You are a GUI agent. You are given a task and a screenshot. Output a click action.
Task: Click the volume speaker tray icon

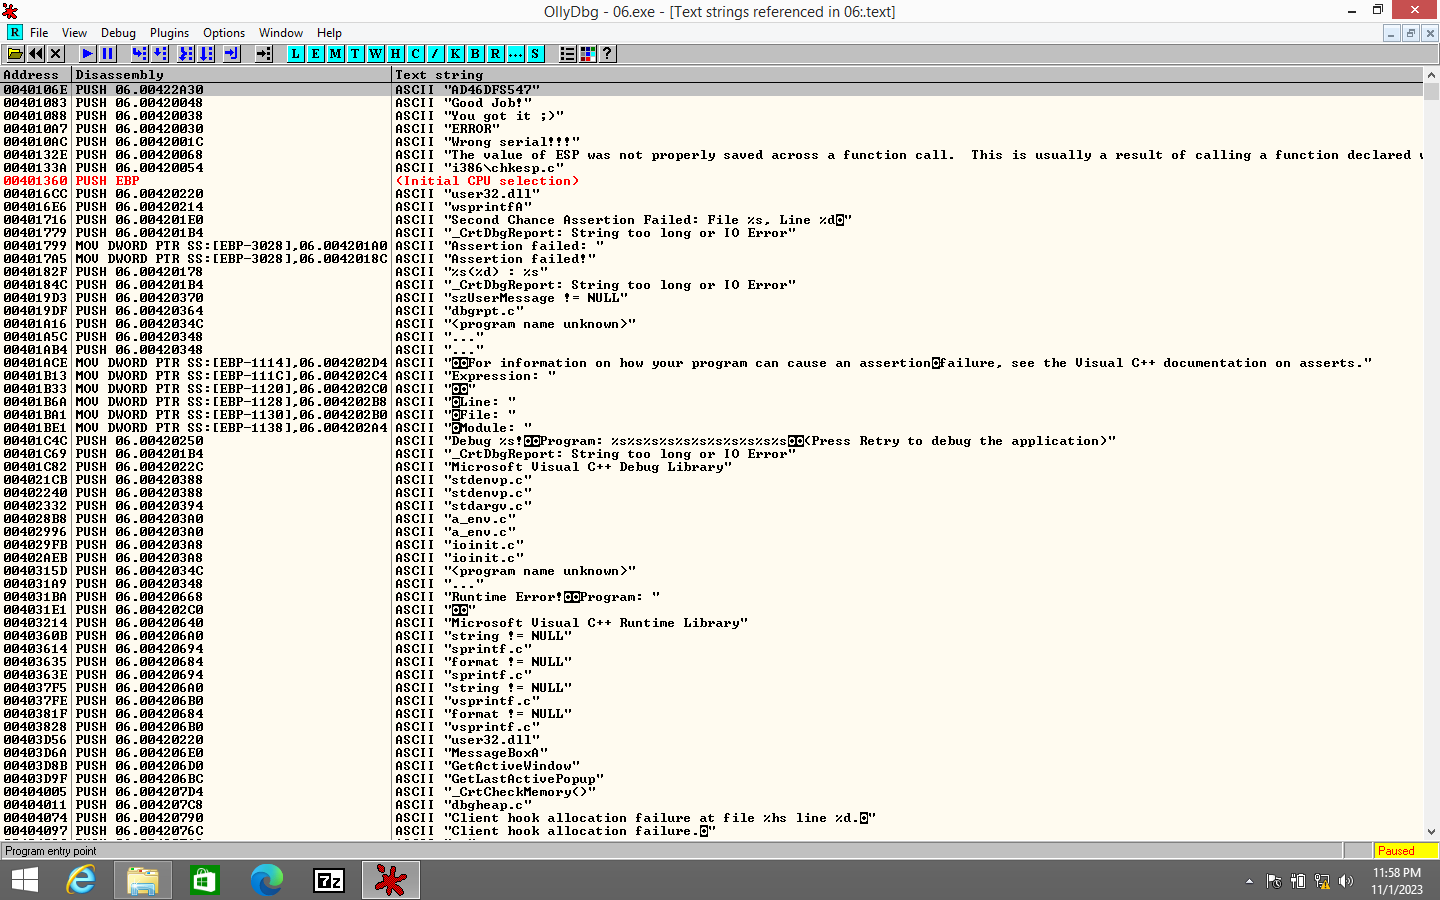[x=1345, y=881]
